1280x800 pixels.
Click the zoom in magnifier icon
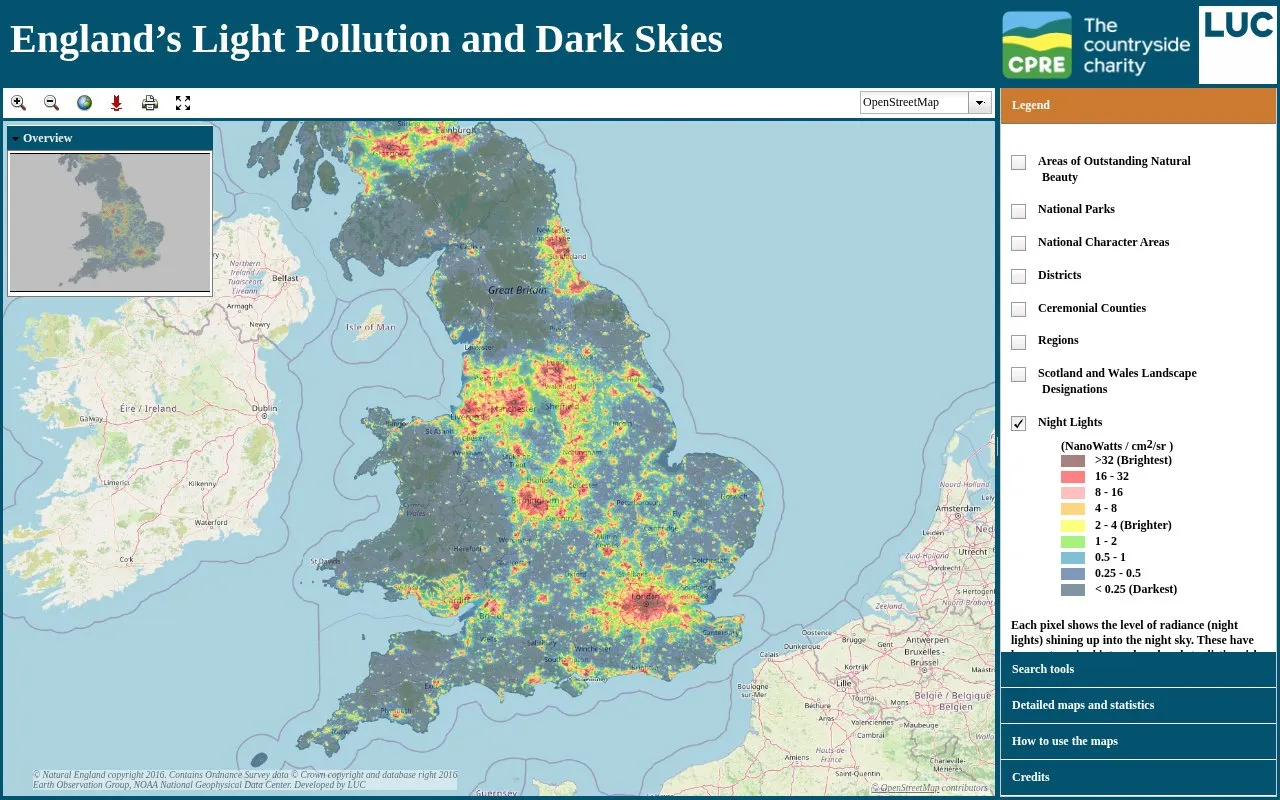(18, 102)
